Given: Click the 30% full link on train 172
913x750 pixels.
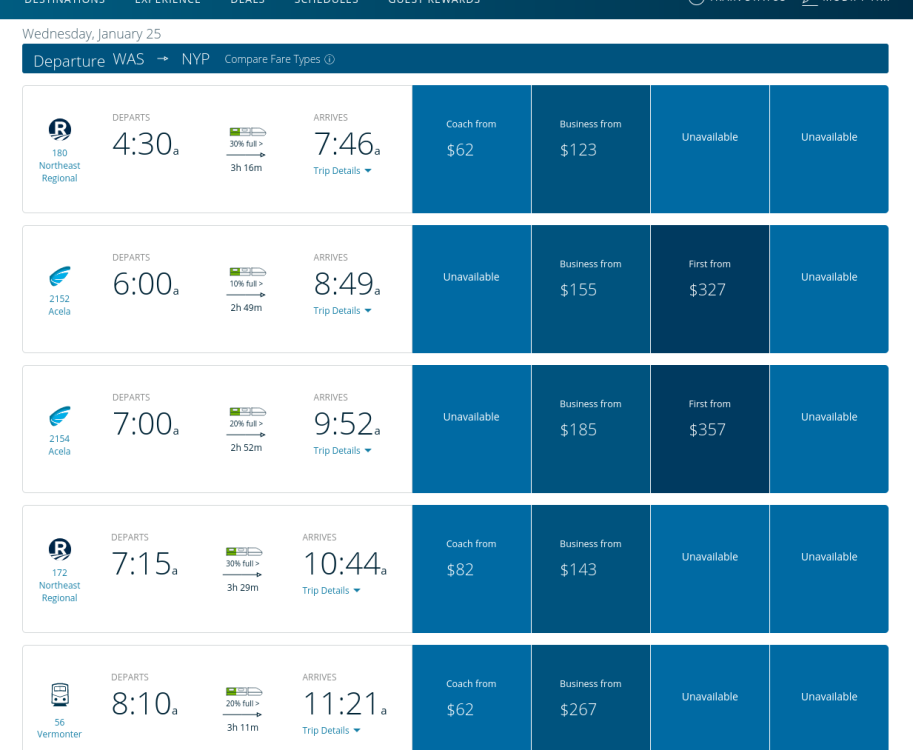Looking at the screenshot, I should coord(243,564).
